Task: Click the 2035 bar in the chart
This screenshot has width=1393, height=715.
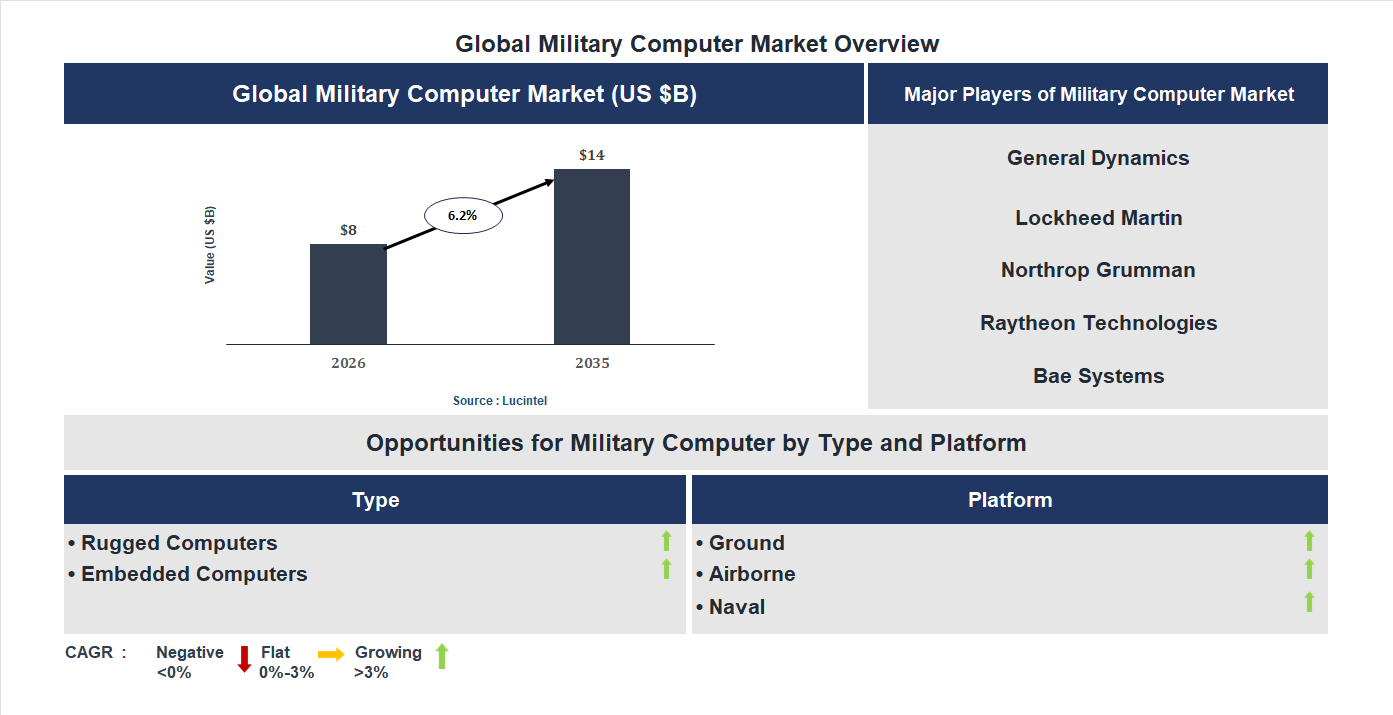Action: (592, 257)
